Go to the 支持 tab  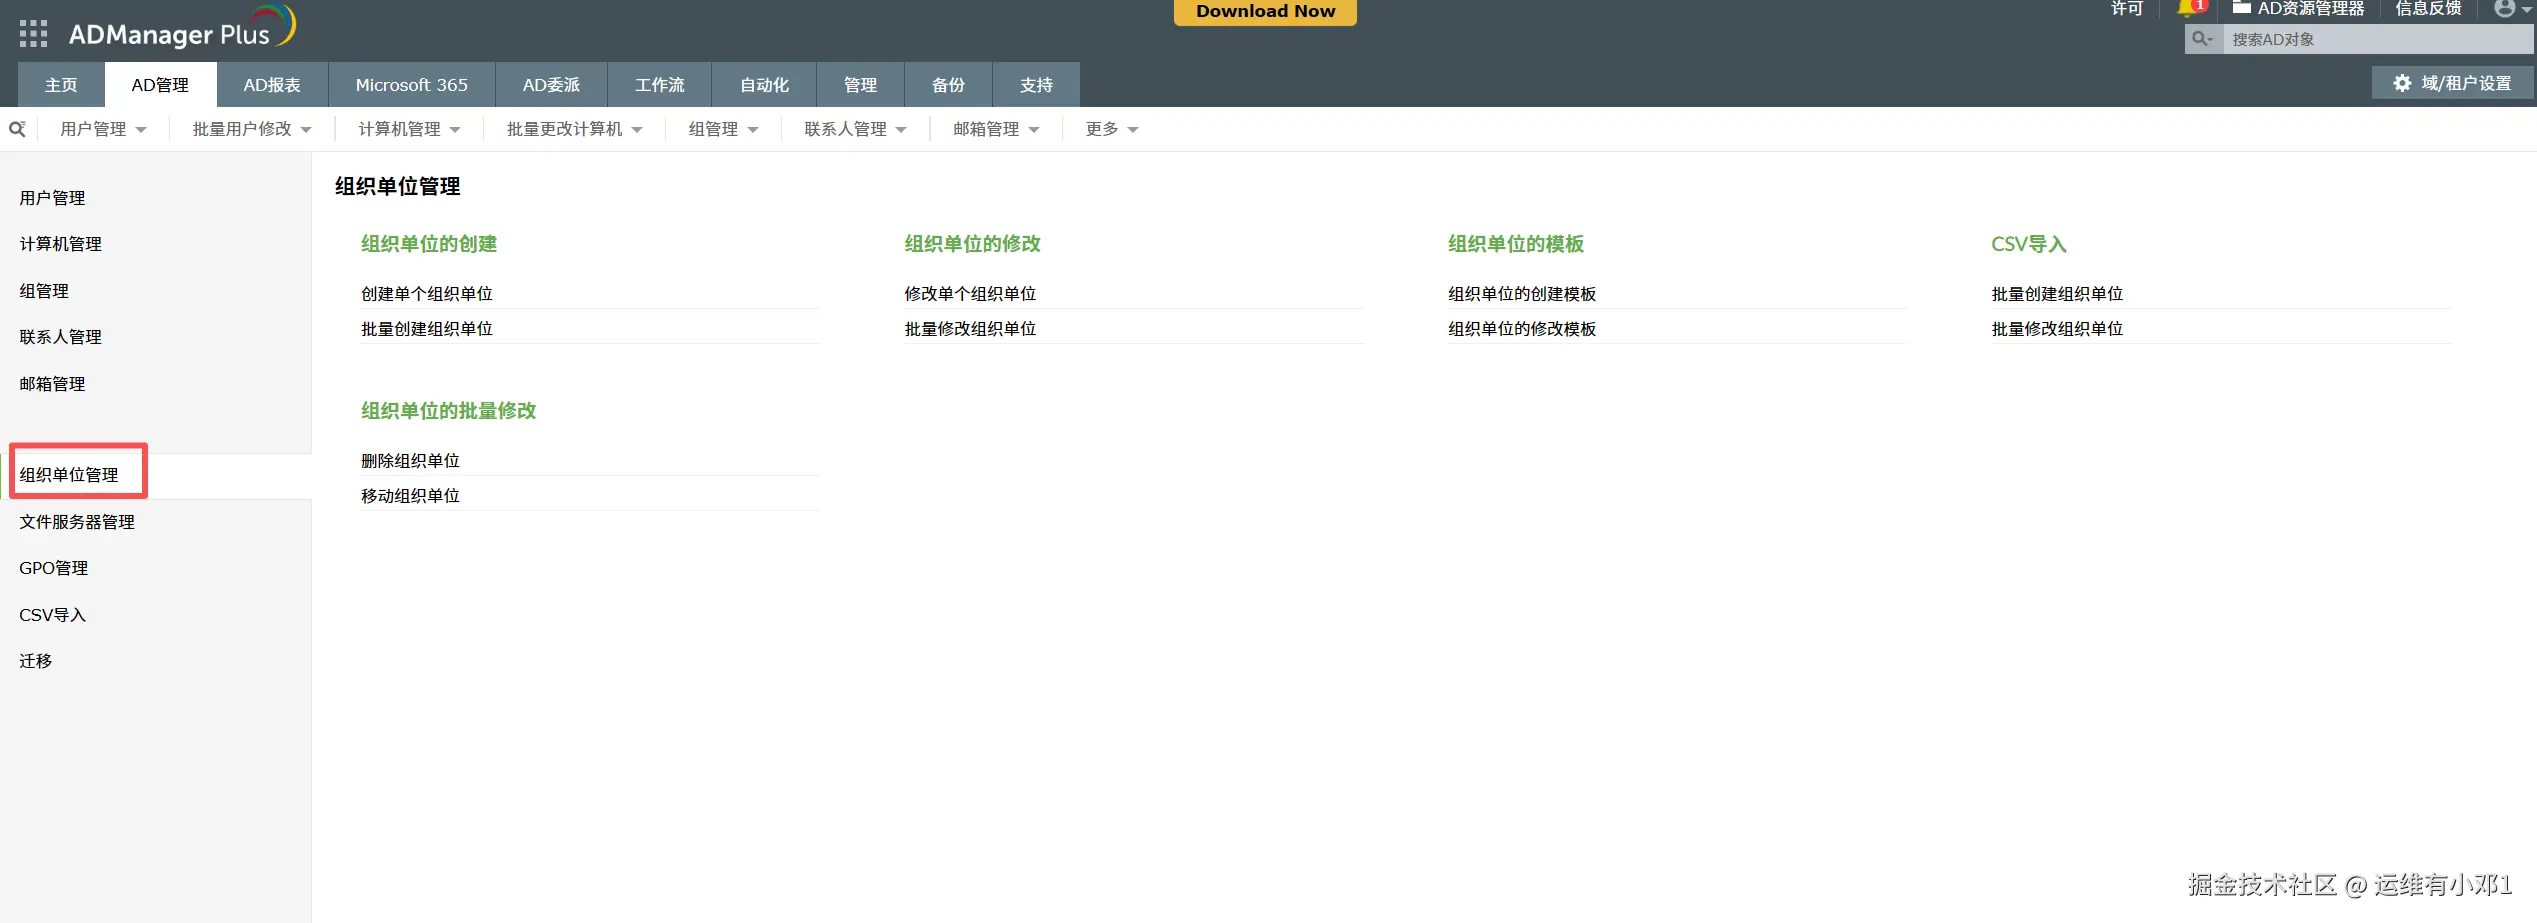point(1036,85)
